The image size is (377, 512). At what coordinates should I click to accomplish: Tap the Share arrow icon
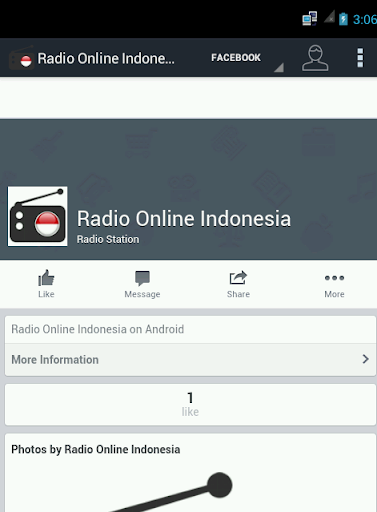coord(238,278)
